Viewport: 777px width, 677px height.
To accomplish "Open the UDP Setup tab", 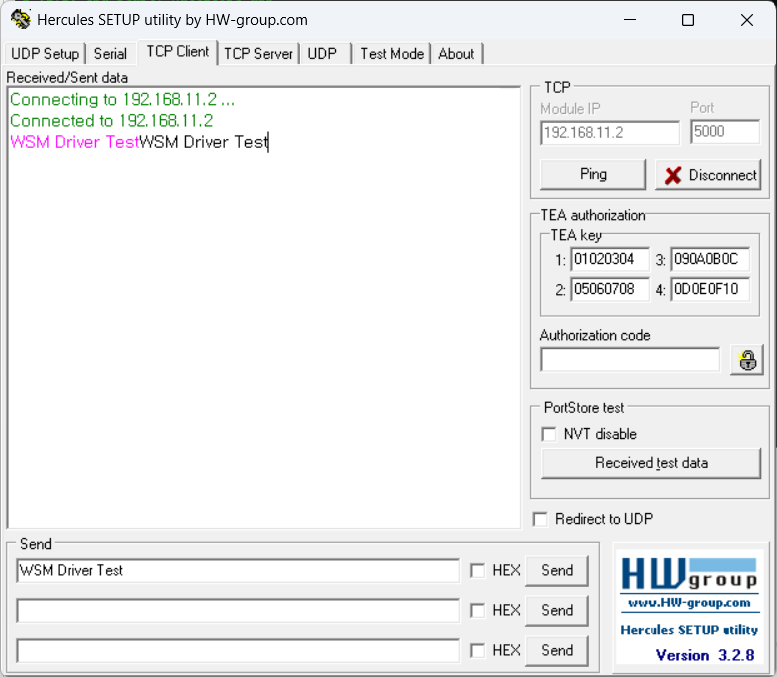I will click(45, 54).
